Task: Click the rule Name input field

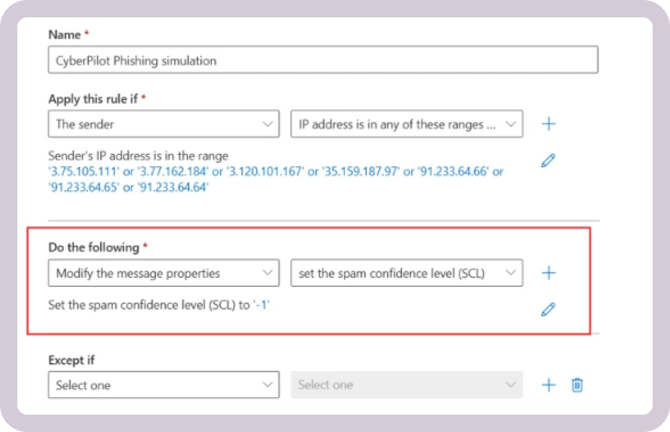Action: click(x=322, y=61)
